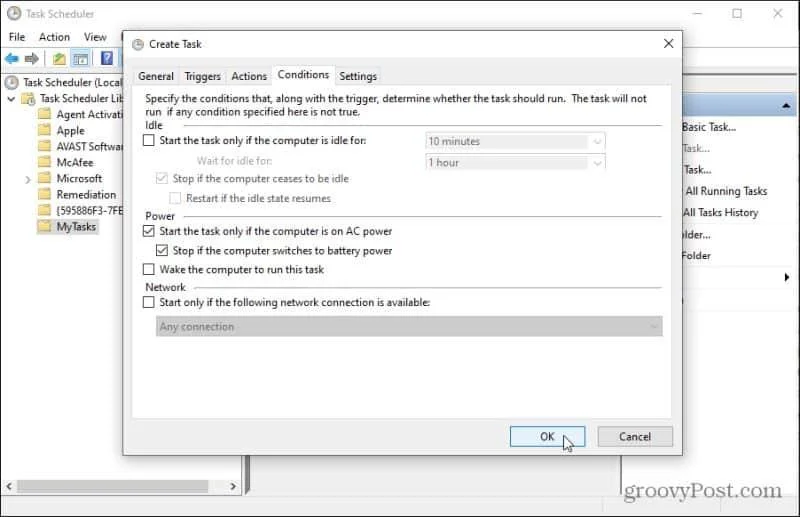Expand the Actions pane submenu arrow

click(x=786, y=277)
